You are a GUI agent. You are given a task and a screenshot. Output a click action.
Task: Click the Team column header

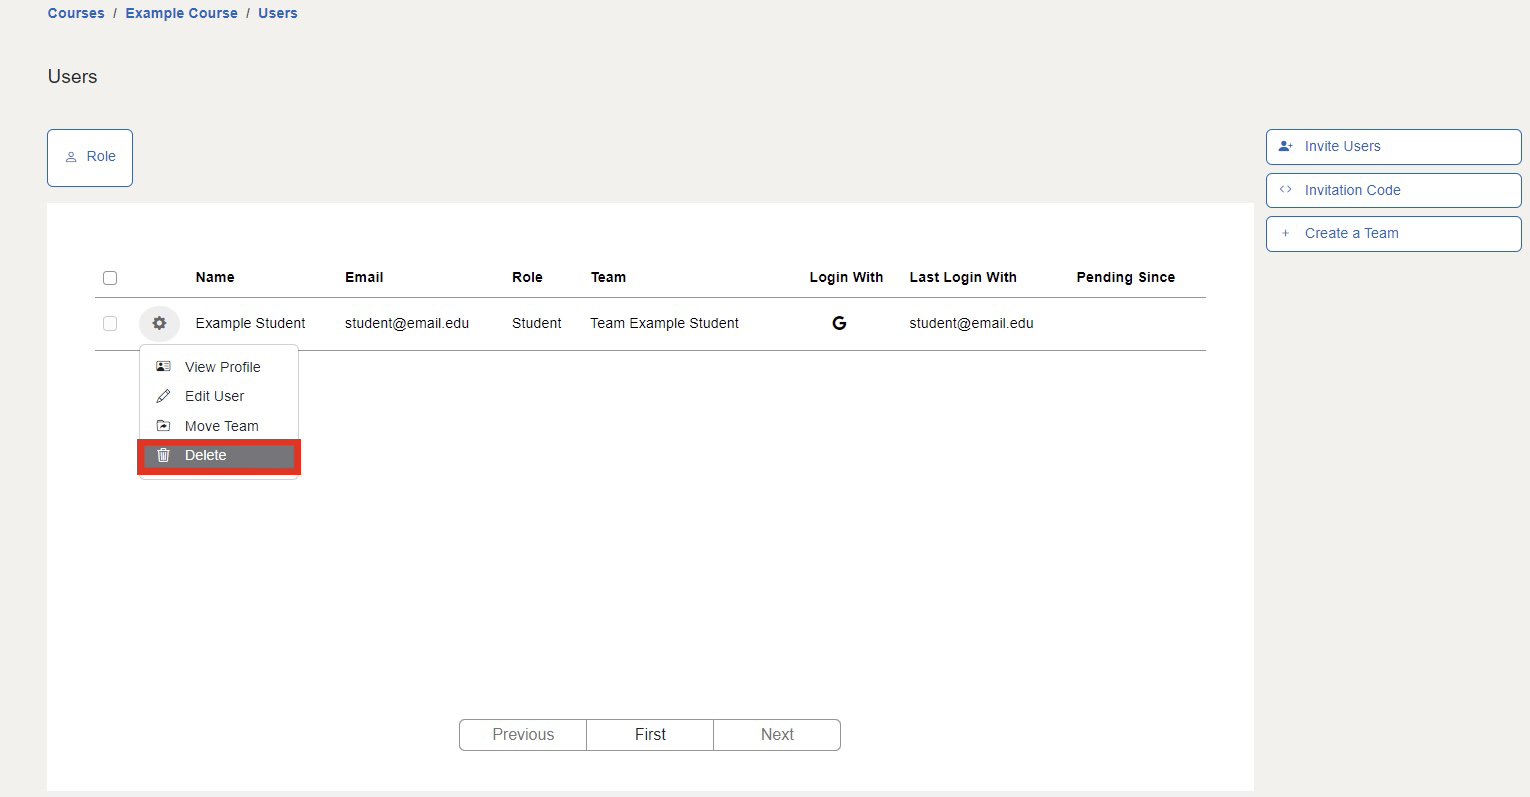click(608, 277)
